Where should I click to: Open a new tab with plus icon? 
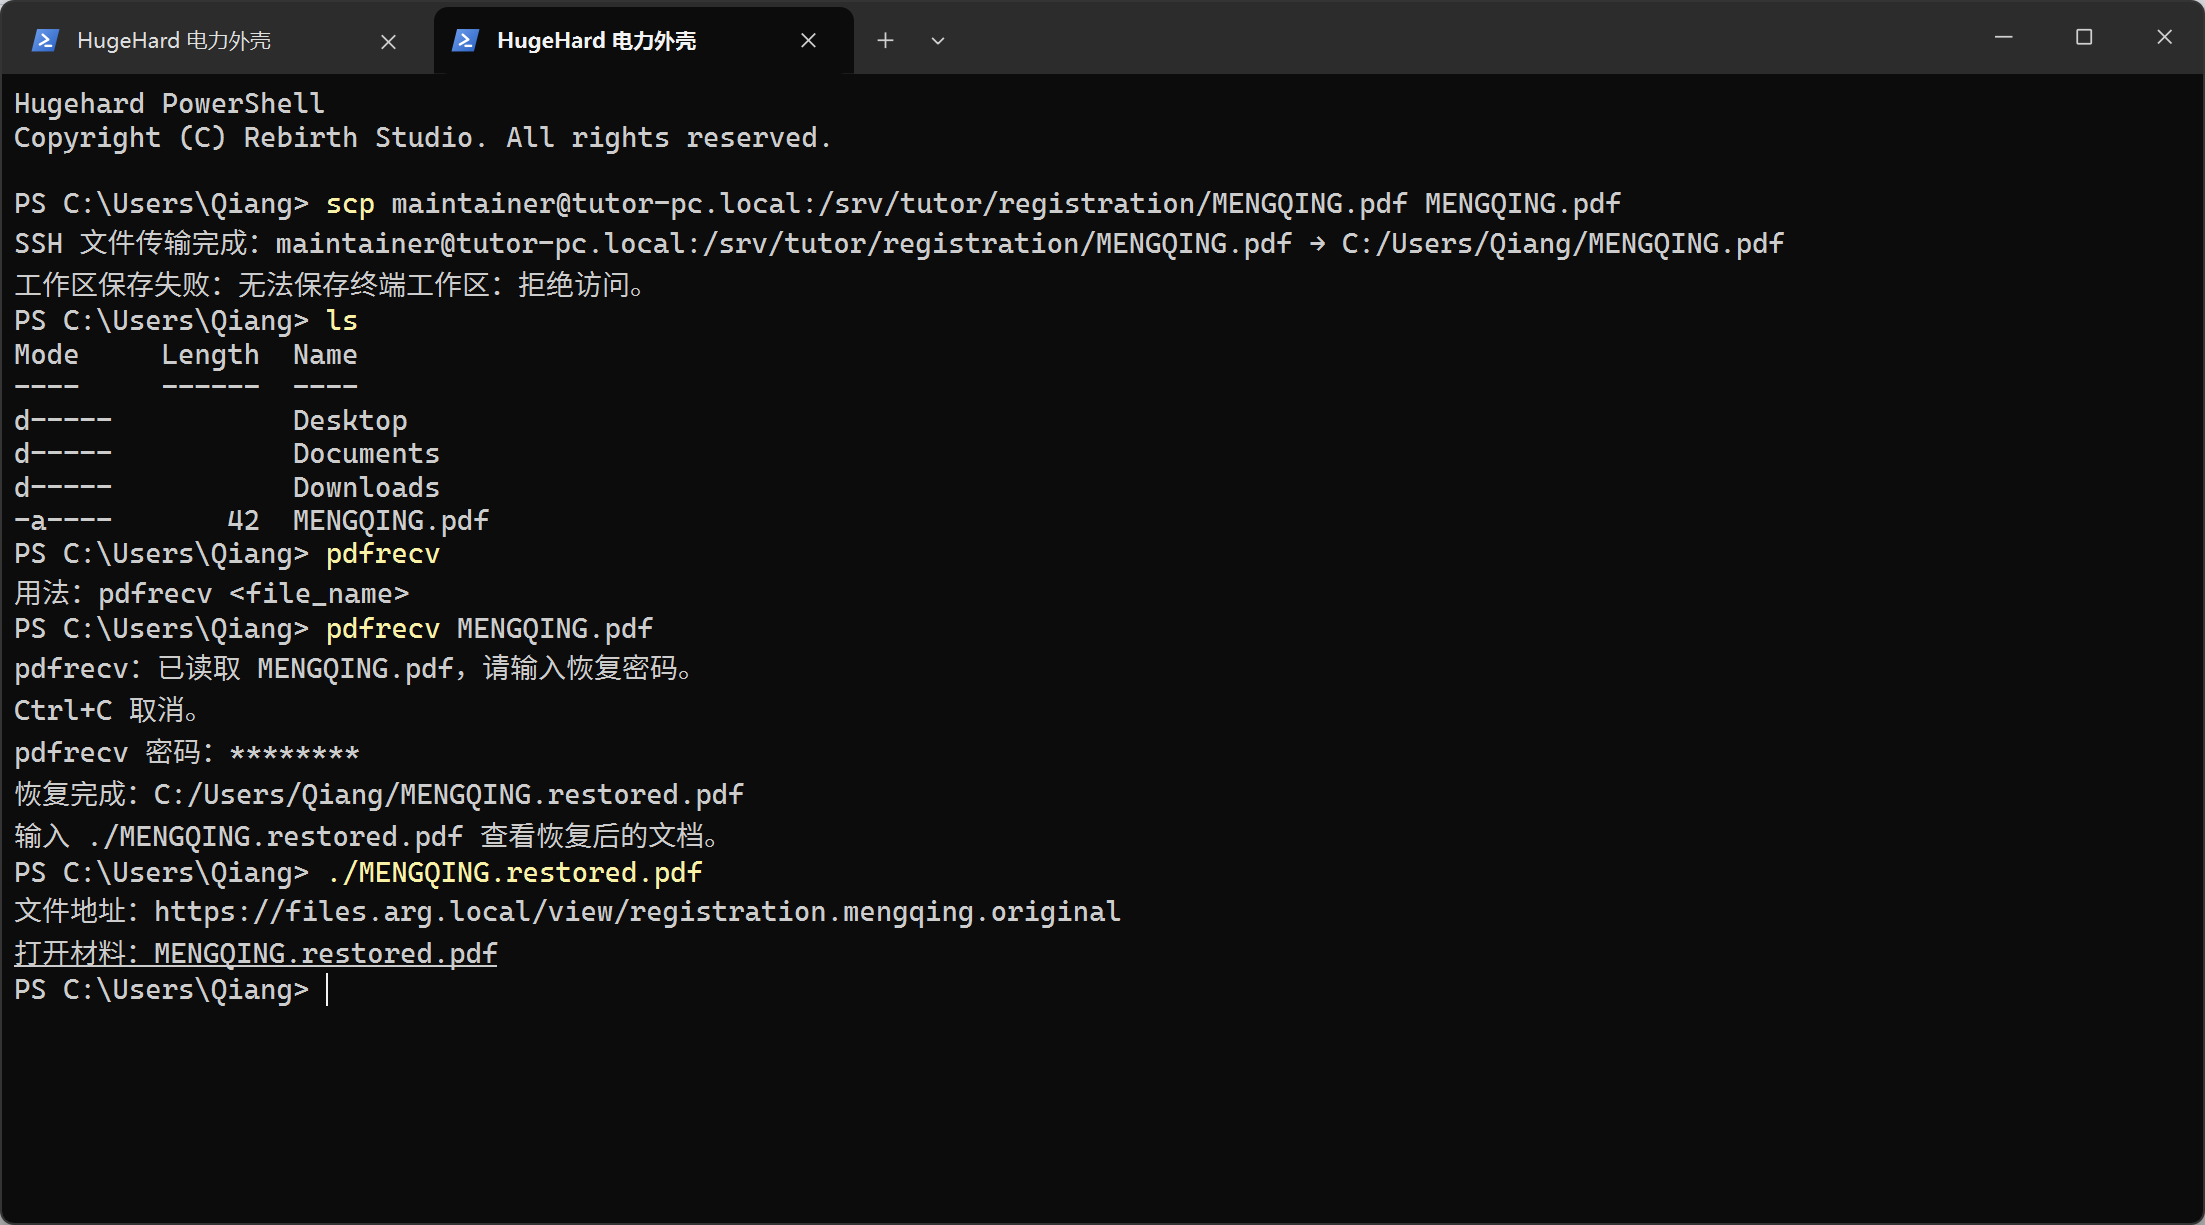885,40
